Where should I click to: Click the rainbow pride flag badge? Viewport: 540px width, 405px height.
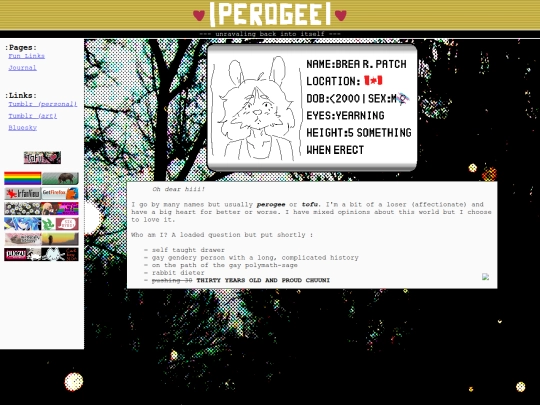tap(22, 178)
